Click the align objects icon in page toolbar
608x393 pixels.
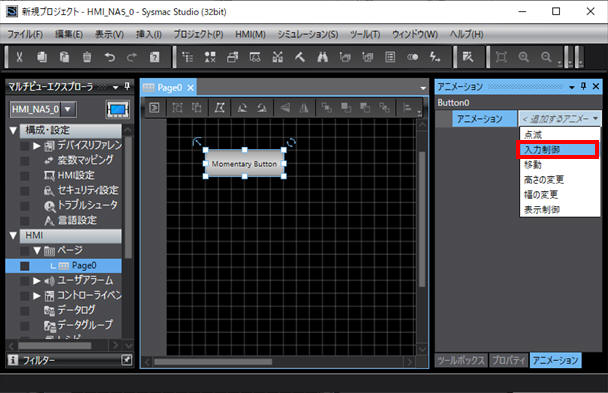pyautogui.click(x=407, y=107)
